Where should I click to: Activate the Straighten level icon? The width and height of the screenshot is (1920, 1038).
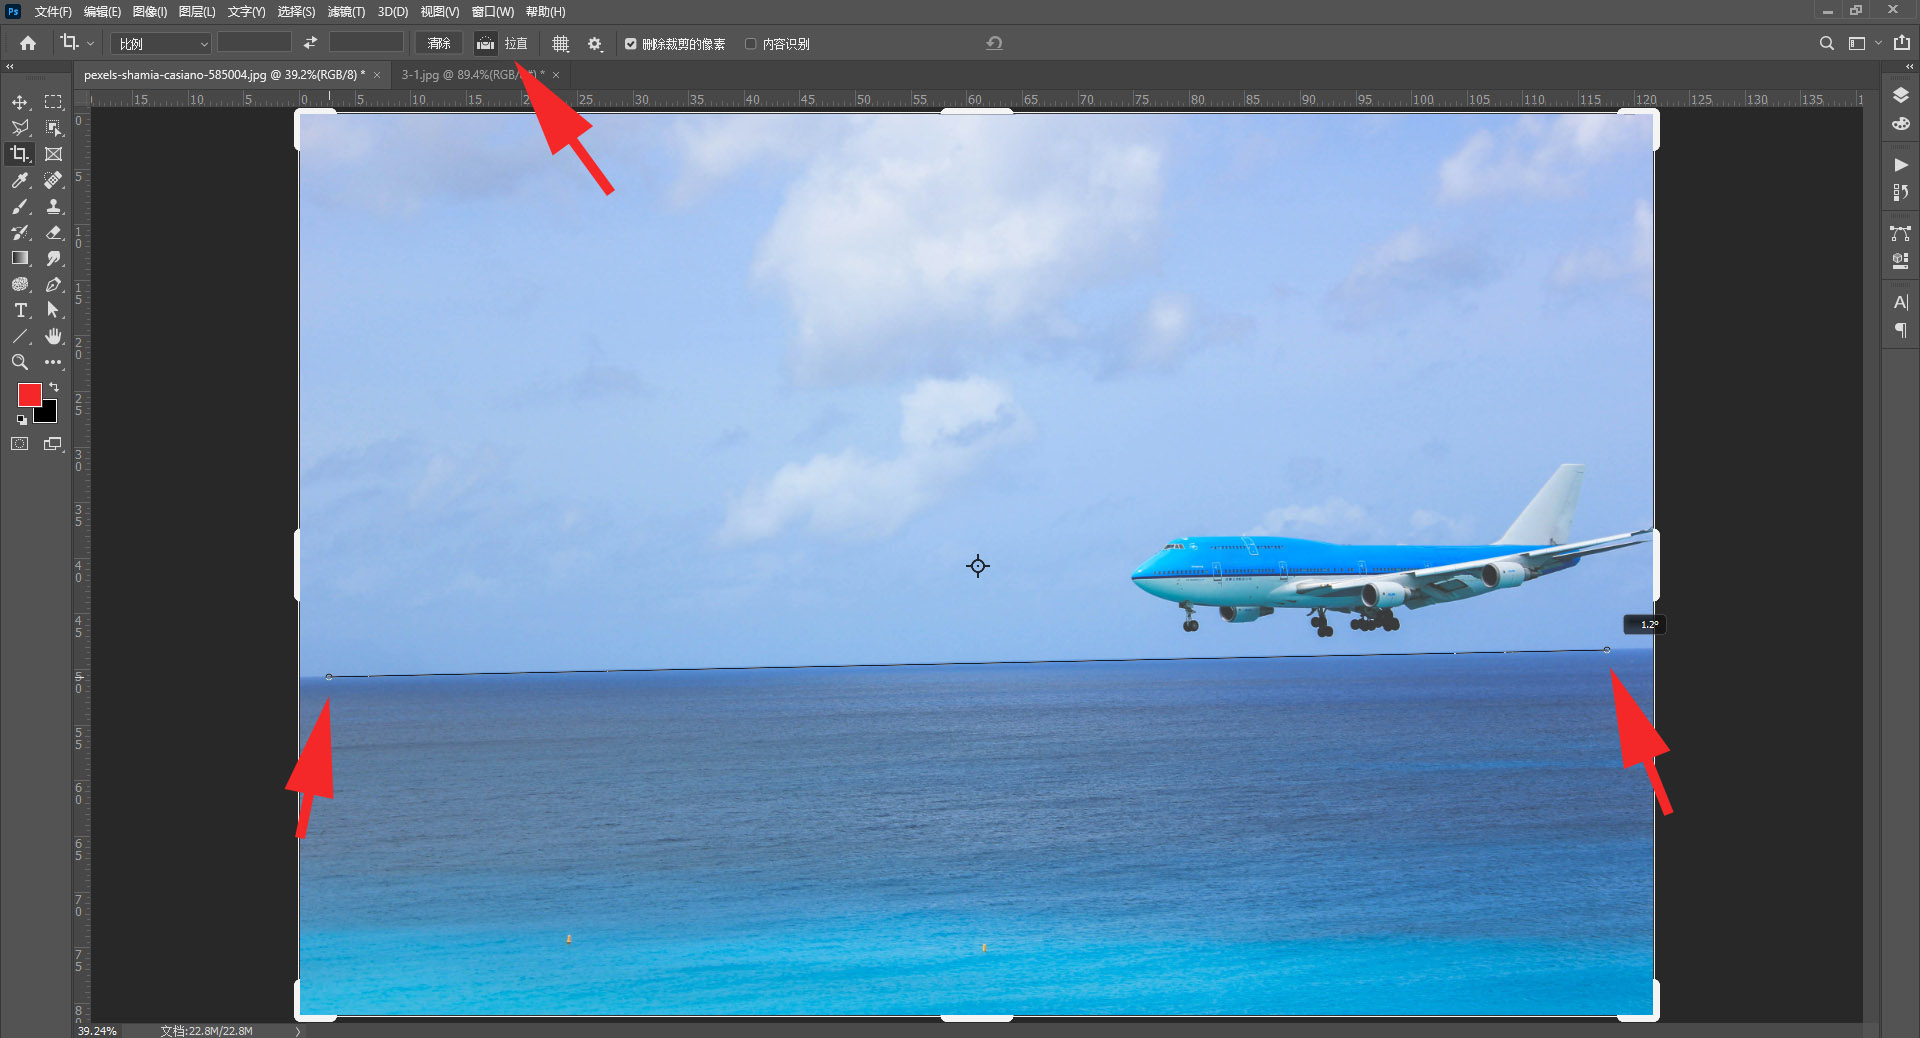(485, 43)
